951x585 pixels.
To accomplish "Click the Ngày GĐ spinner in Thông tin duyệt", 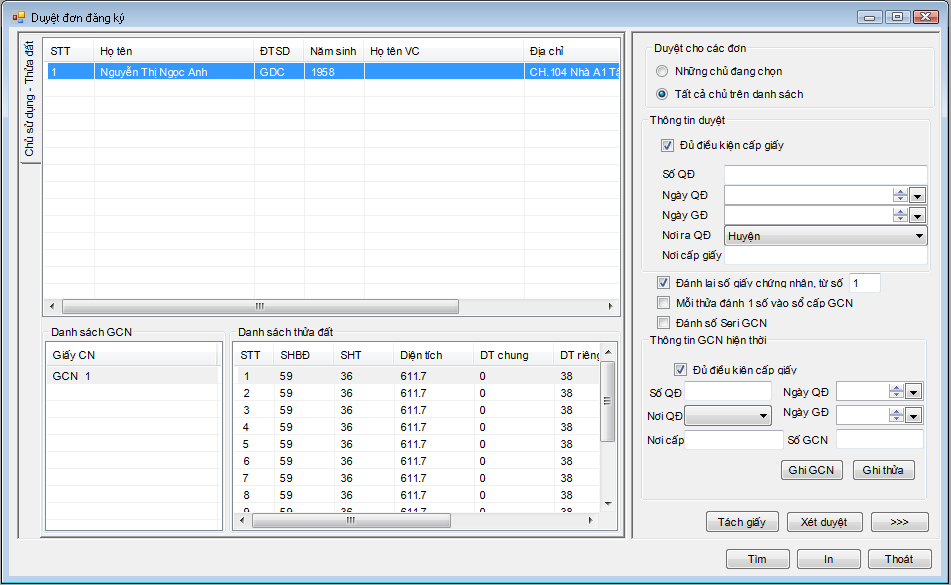I will (900, 215).
